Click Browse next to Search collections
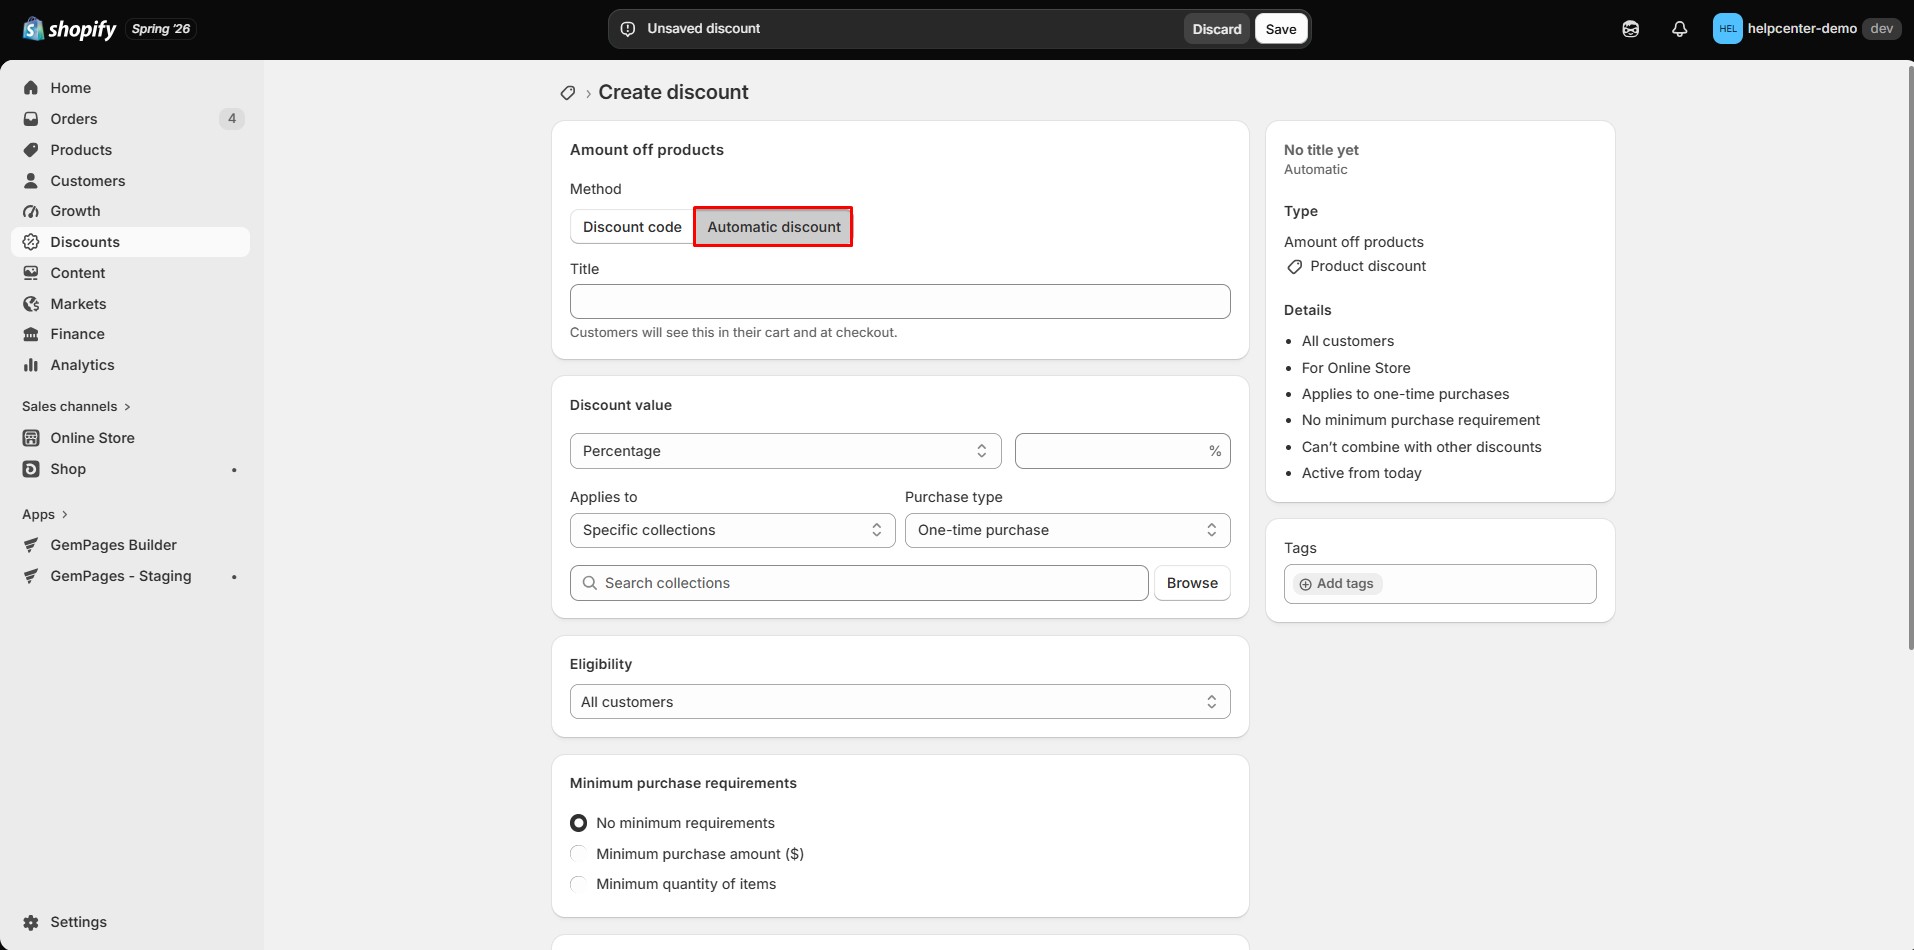 point(1192,583)
